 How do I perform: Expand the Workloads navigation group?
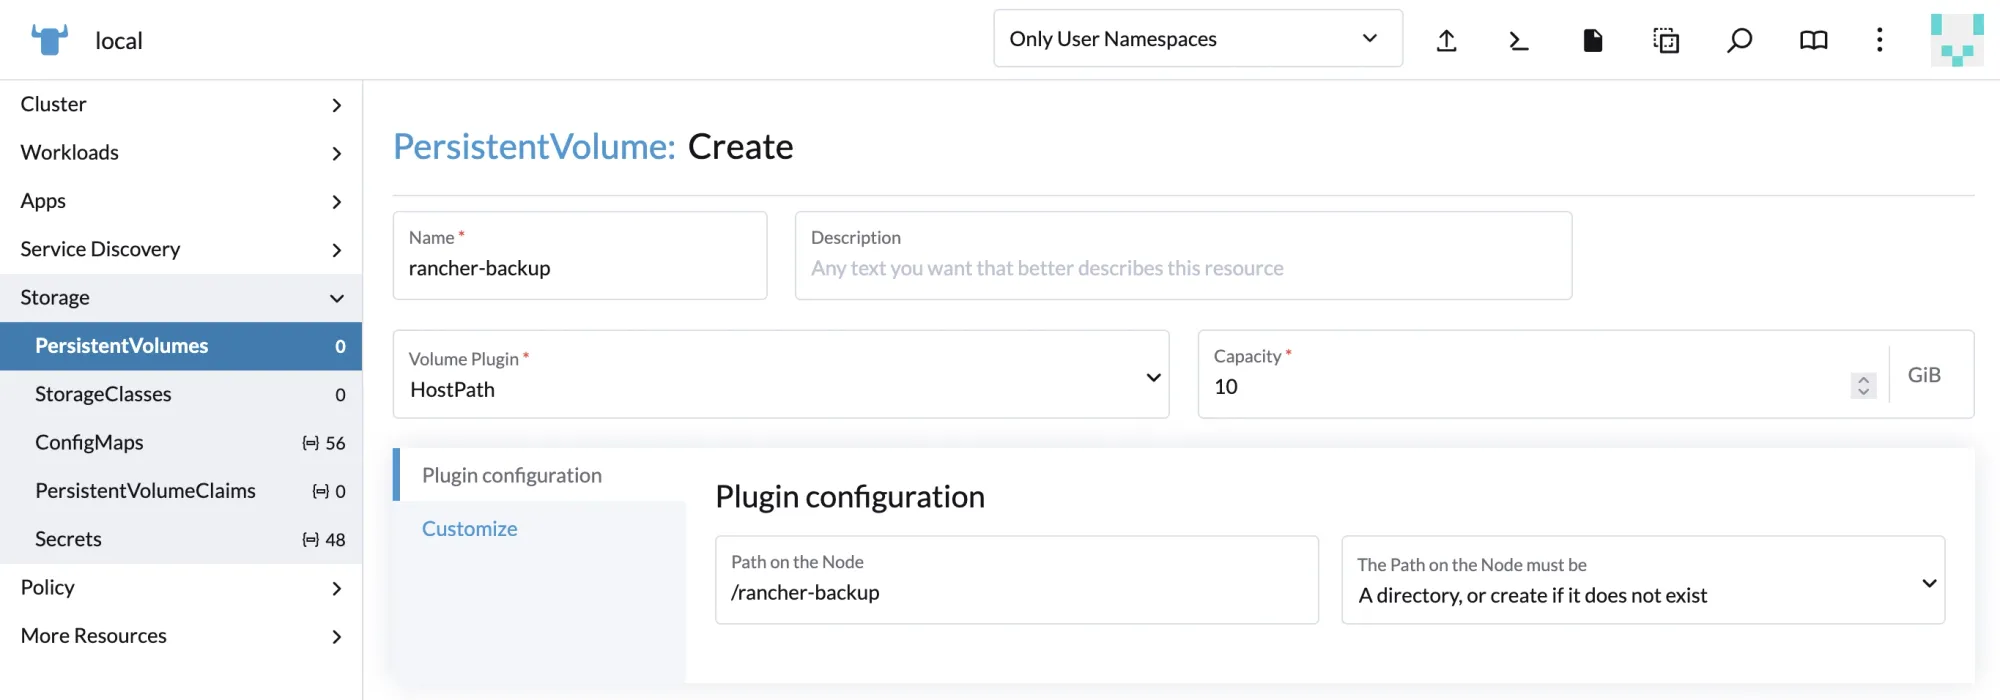pos(181,152)
